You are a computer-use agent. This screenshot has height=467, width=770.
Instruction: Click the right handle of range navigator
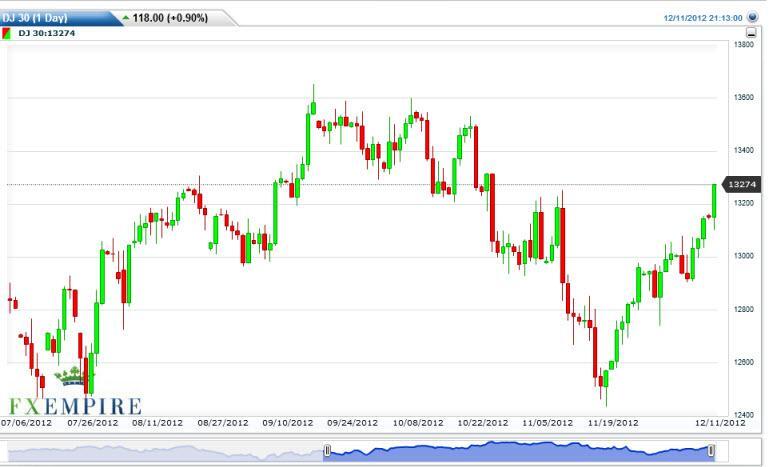[x=711, y=451]
